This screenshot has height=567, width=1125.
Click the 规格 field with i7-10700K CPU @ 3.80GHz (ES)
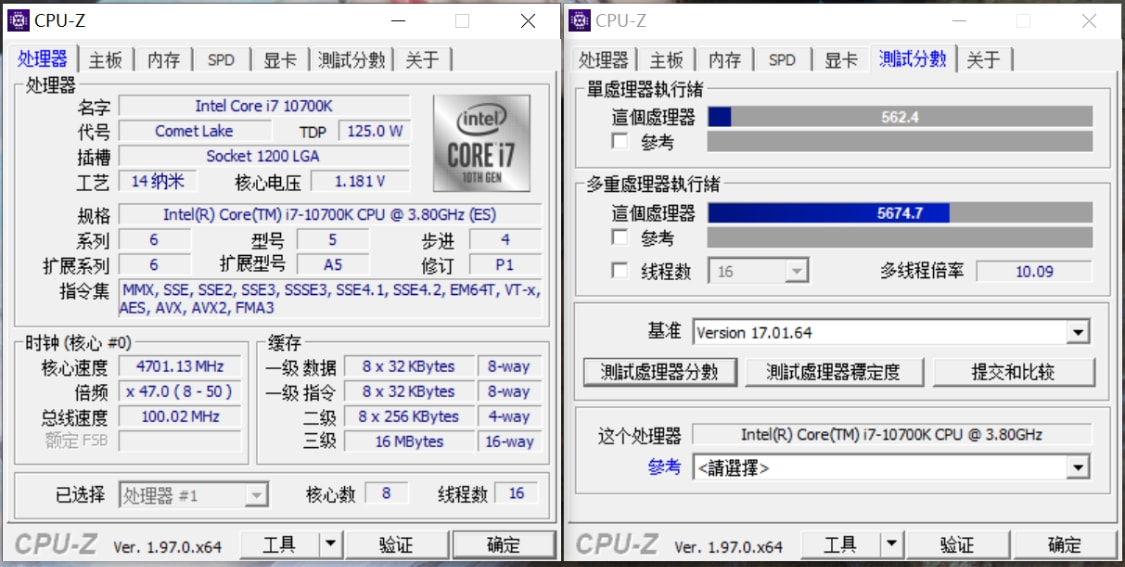(x=329, y=215)
